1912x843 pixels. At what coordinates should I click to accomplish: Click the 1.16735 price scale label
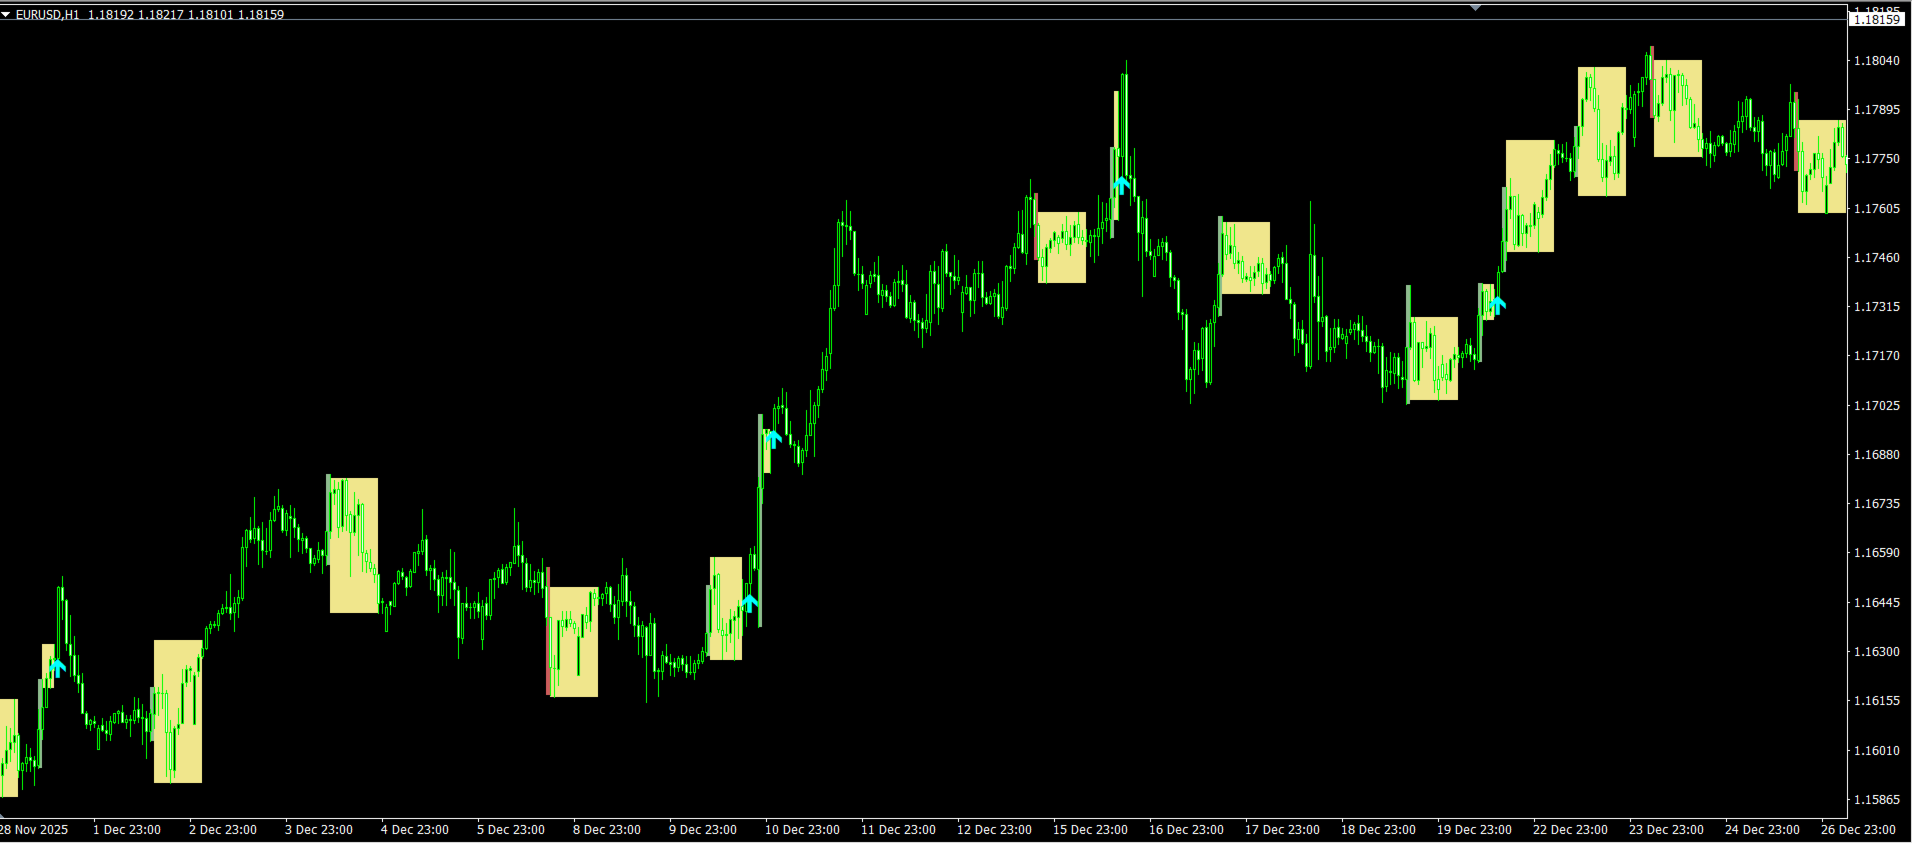pyautogui.click(x=1877, y=504)
